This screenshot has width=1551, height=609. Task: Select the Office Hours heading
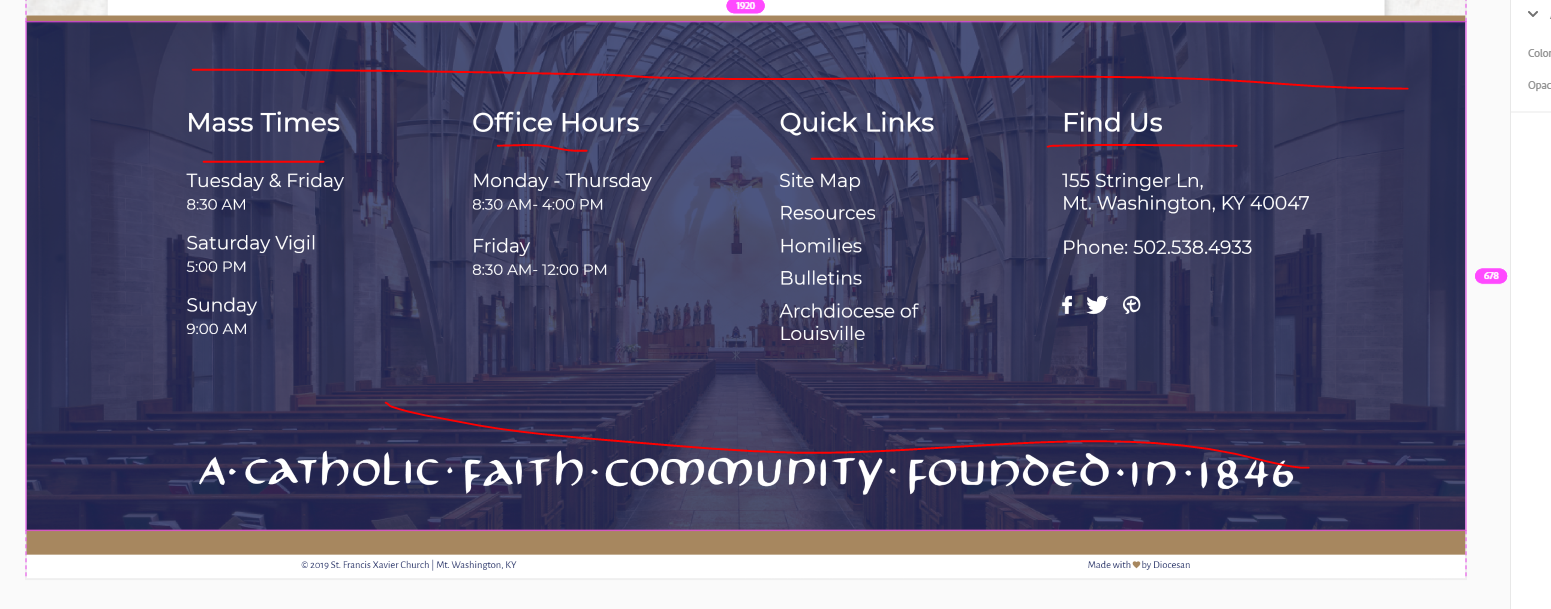555,123
